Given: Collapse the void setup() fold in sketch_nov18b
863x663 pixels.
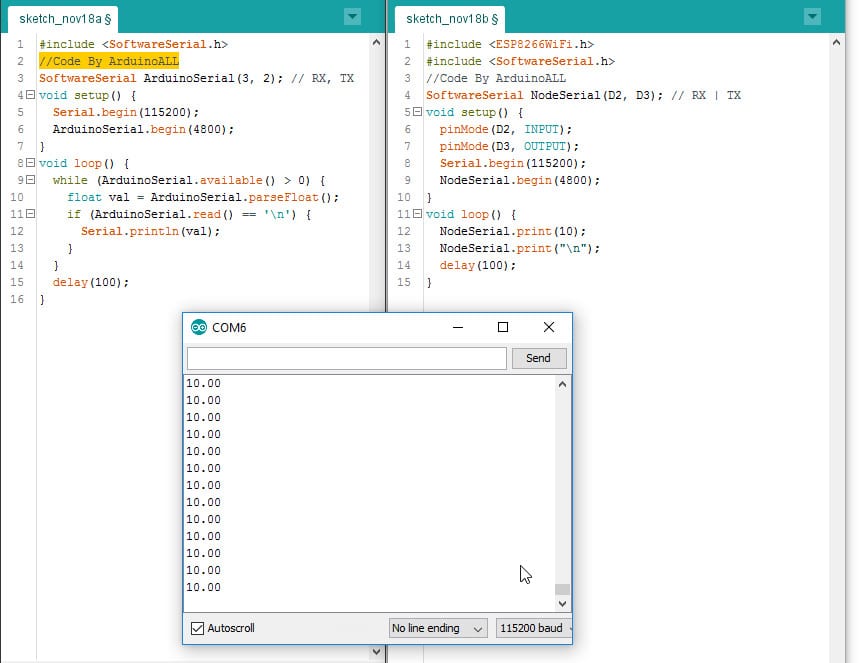Looking at the screenshot, I should 418,112.
